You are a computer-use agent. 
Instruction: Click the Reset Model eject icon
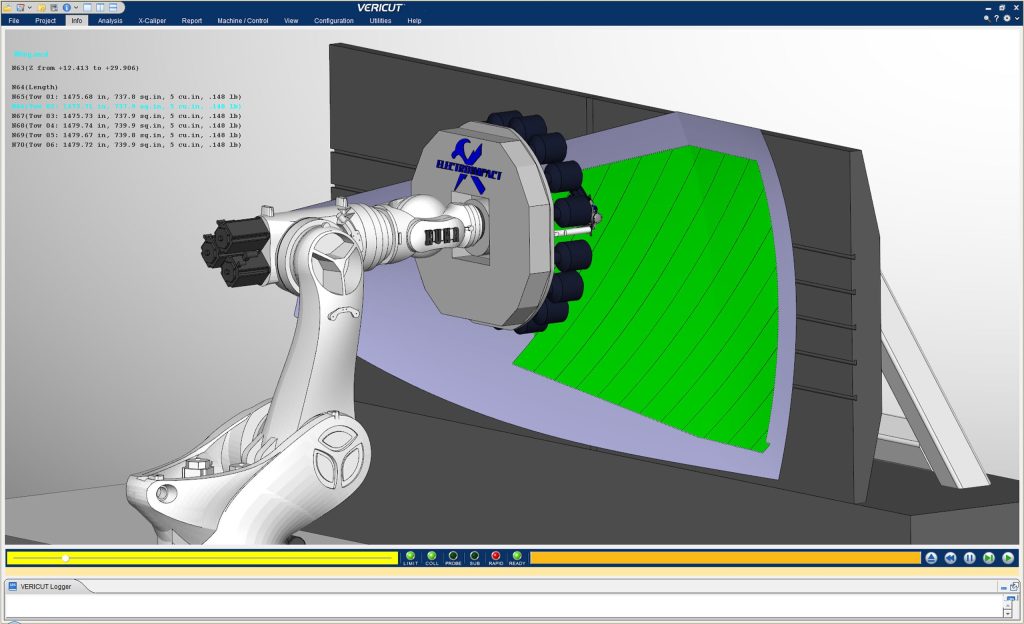coord(930,558)
